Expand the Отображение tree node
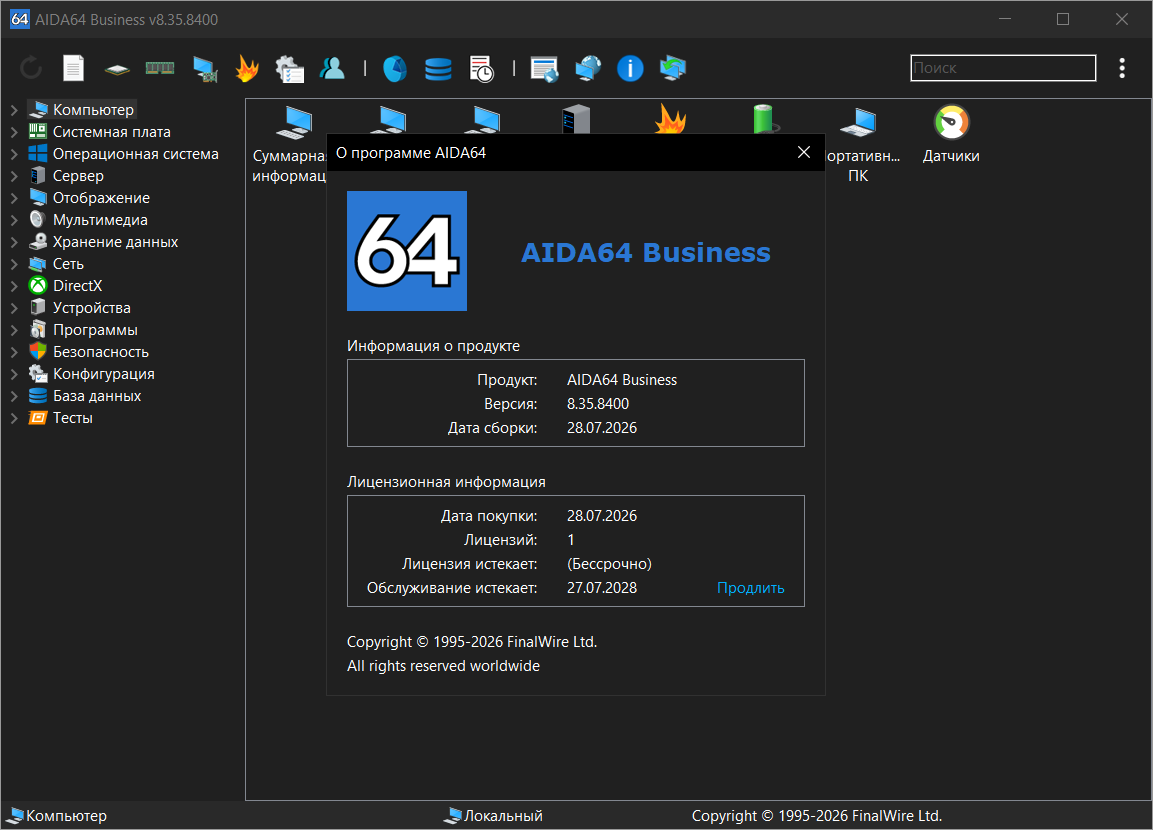 click(x=14, y=198)
